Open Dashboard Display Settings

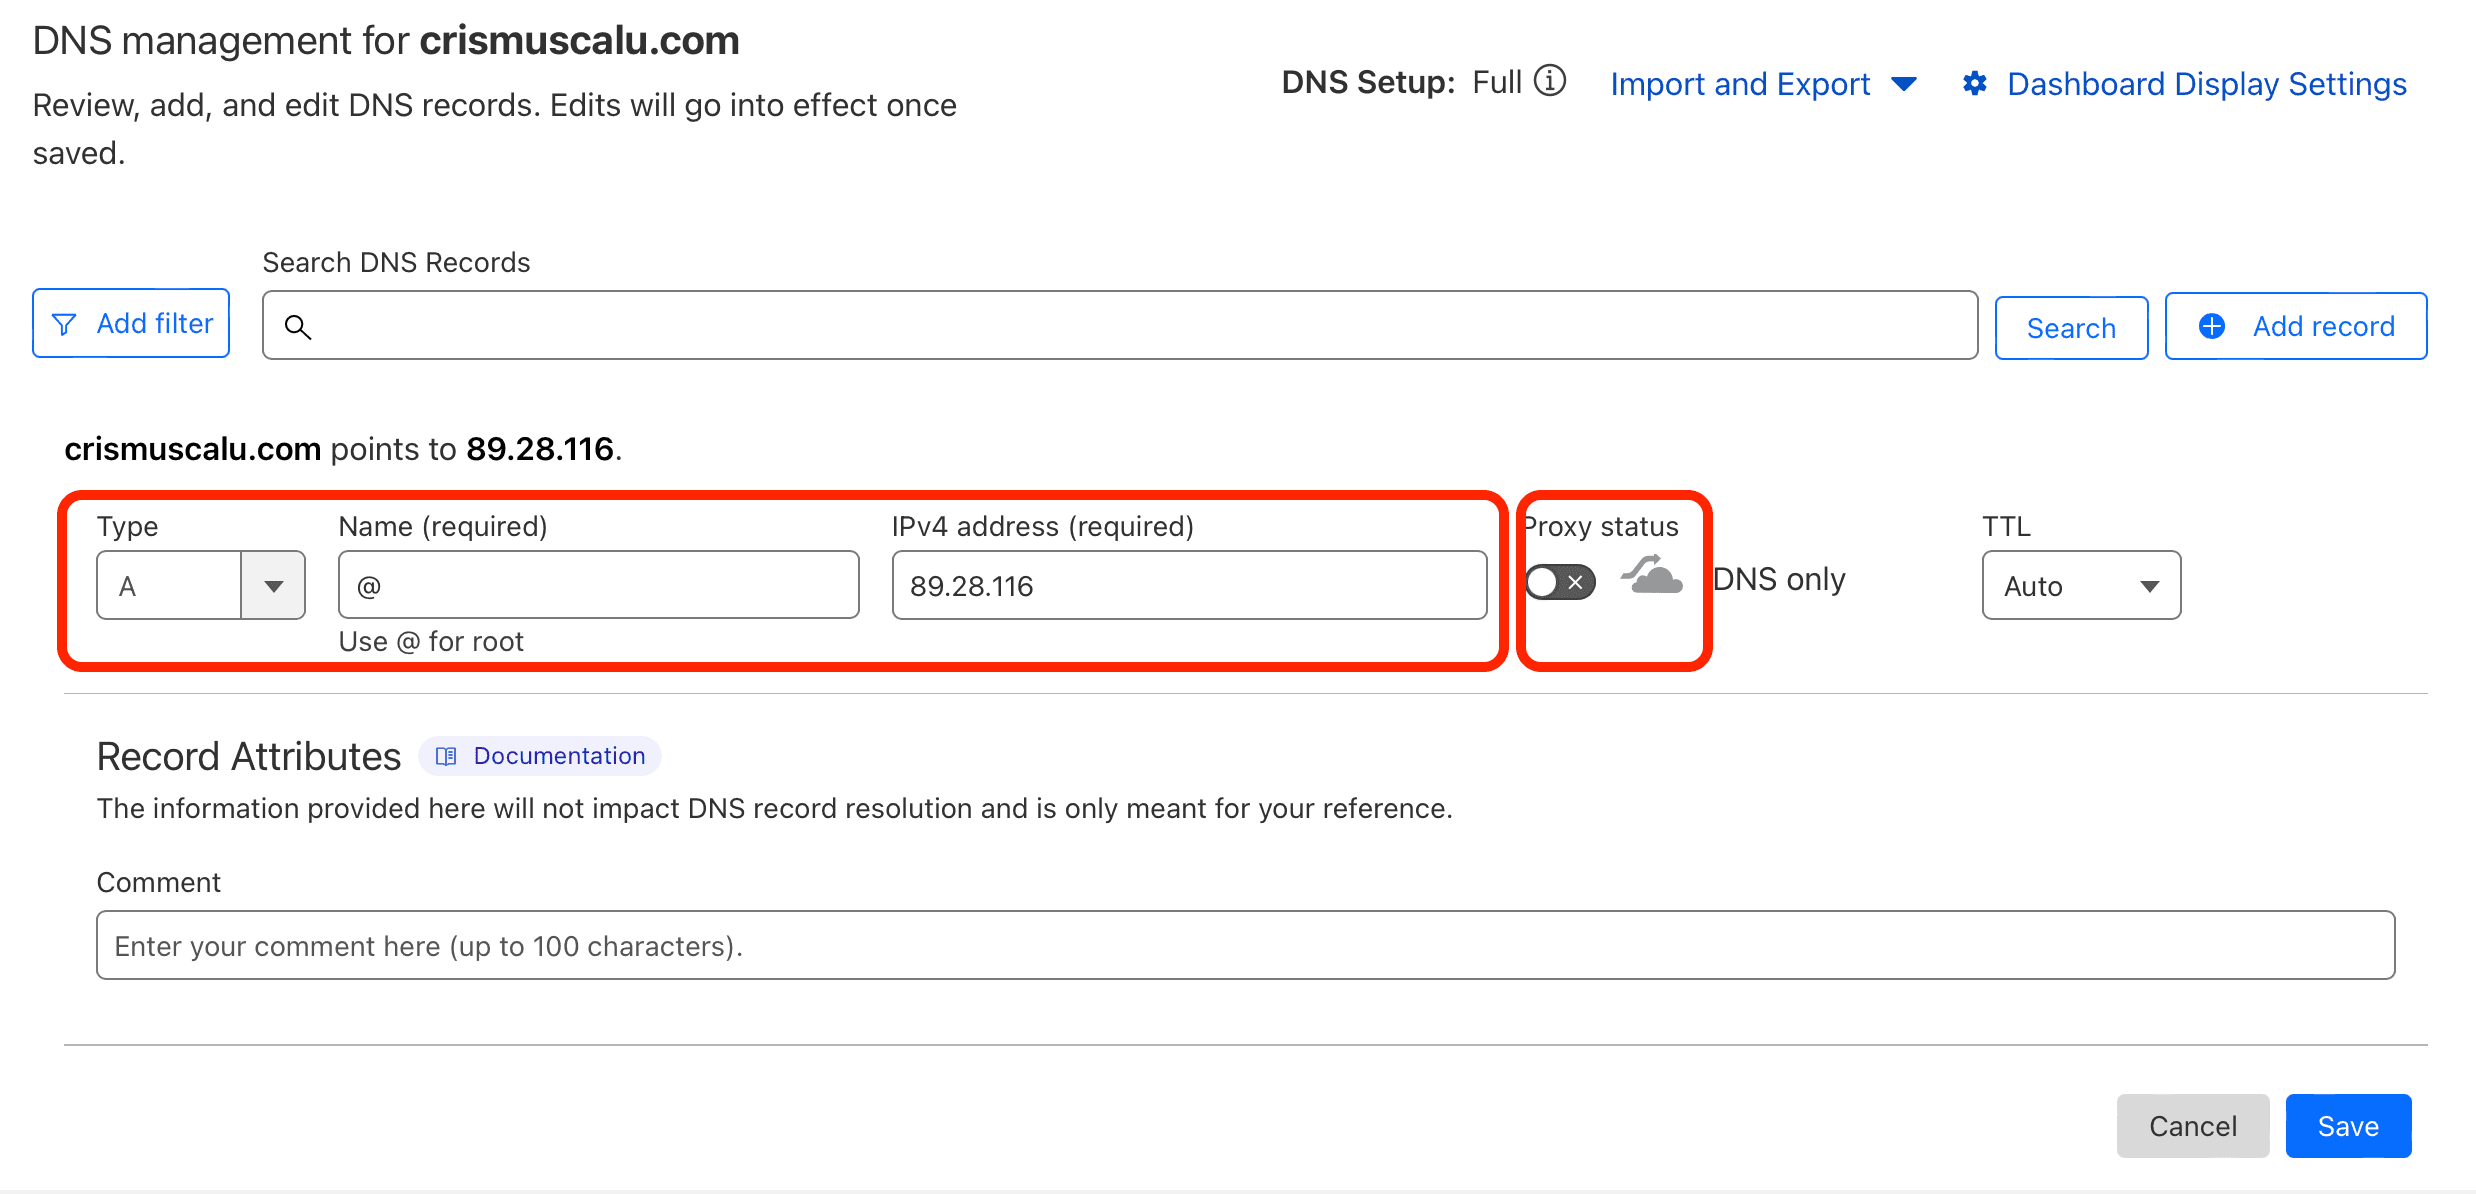coord(2206,84)
